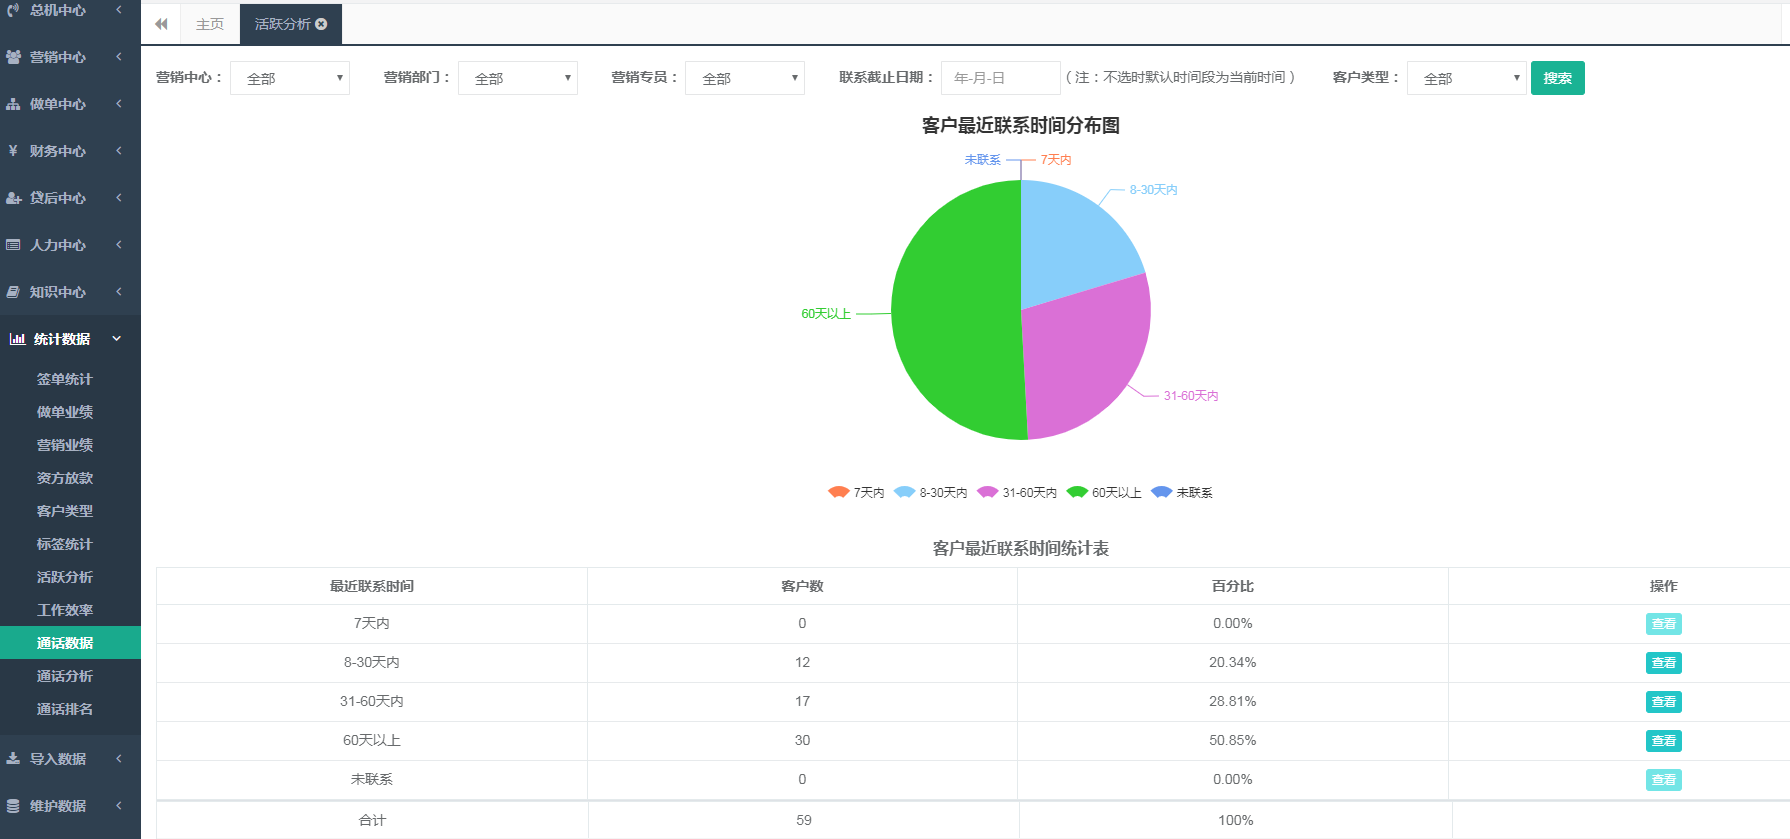The height and width of the screenshot is (839, 1790).
Task: Click the purple 31-60天内 pie slice
Action: pyautogui.click(x=1085, y=355)
